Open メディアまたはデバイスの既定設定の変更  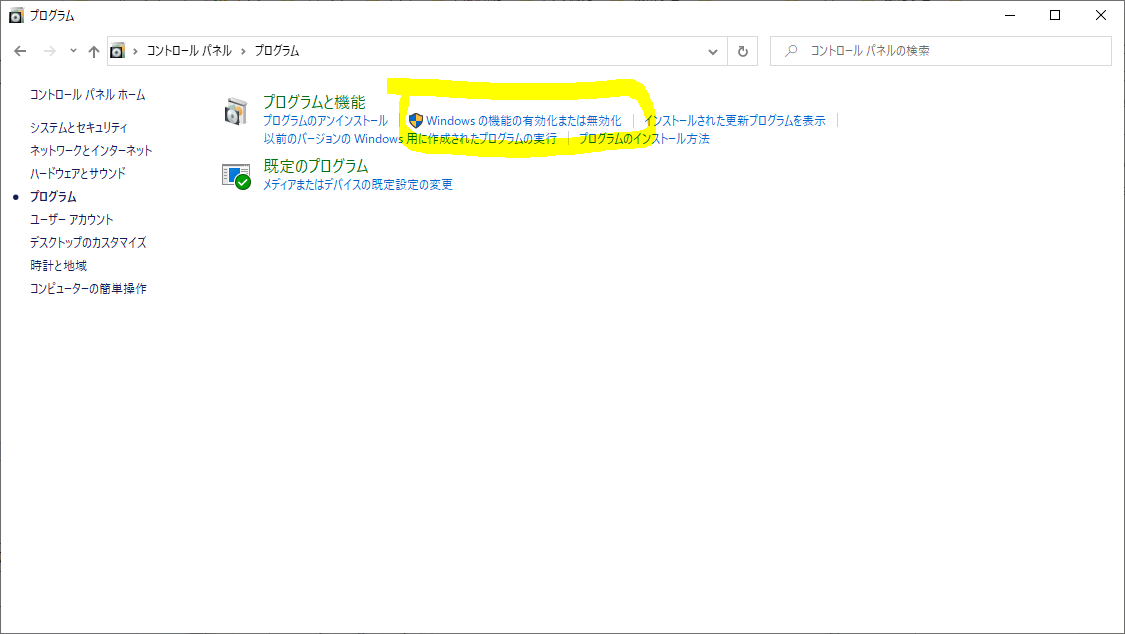(358, 185)
